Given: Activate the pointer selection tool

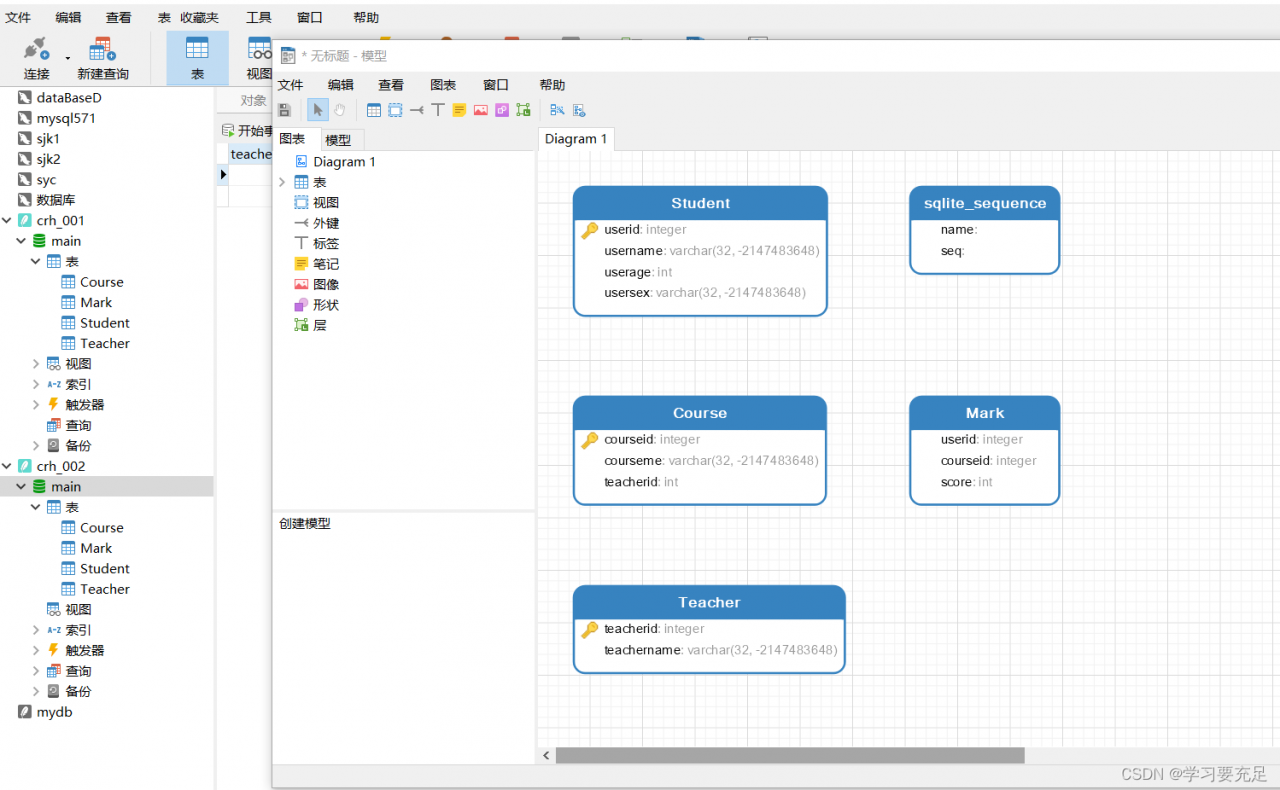Looking at the screenshot, I should click(318, 110).
